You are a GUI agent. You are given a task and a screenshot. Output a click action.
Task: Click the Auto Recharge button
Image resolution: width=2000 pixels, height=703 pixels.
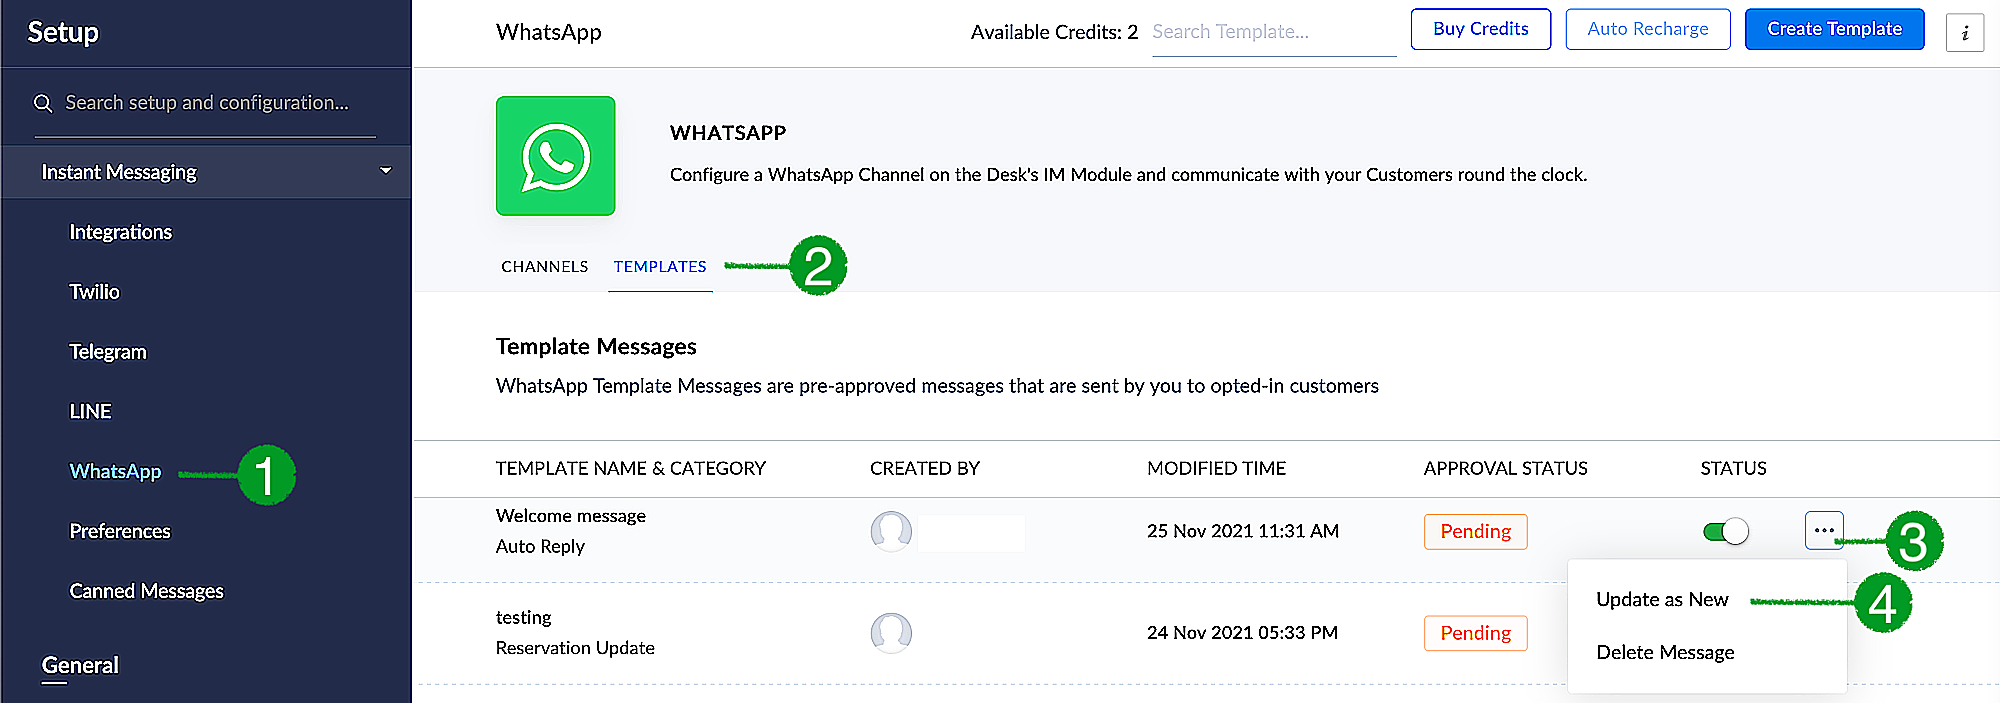tap(1648, 29)
